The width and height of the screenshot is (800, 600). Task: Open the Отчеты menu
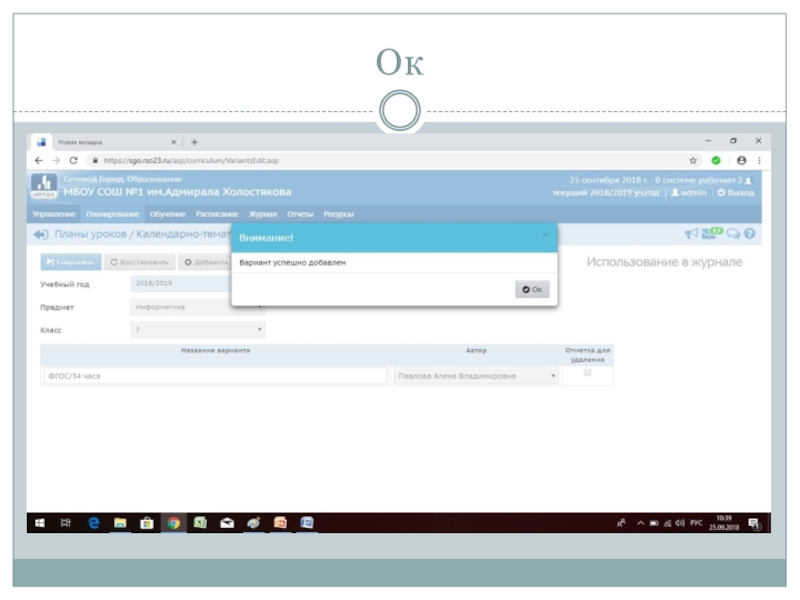coord(300,214)
